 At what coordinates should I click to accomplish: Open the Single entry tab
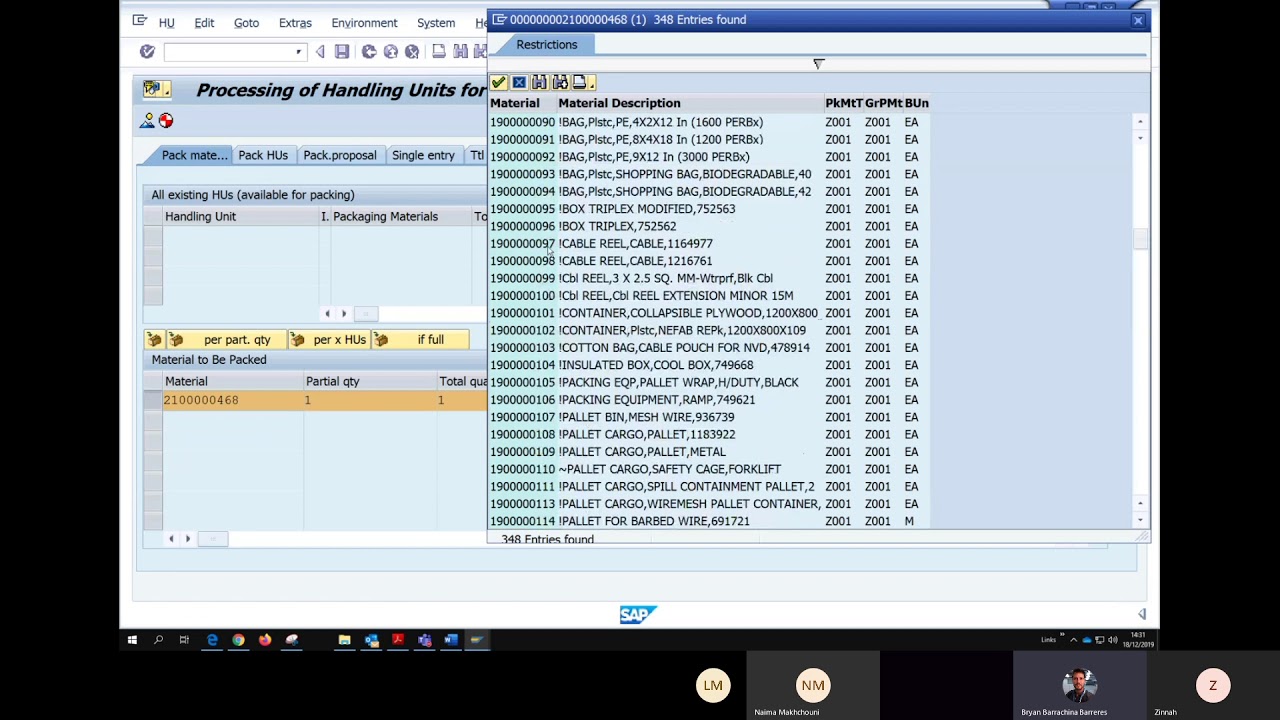(423, 155)
